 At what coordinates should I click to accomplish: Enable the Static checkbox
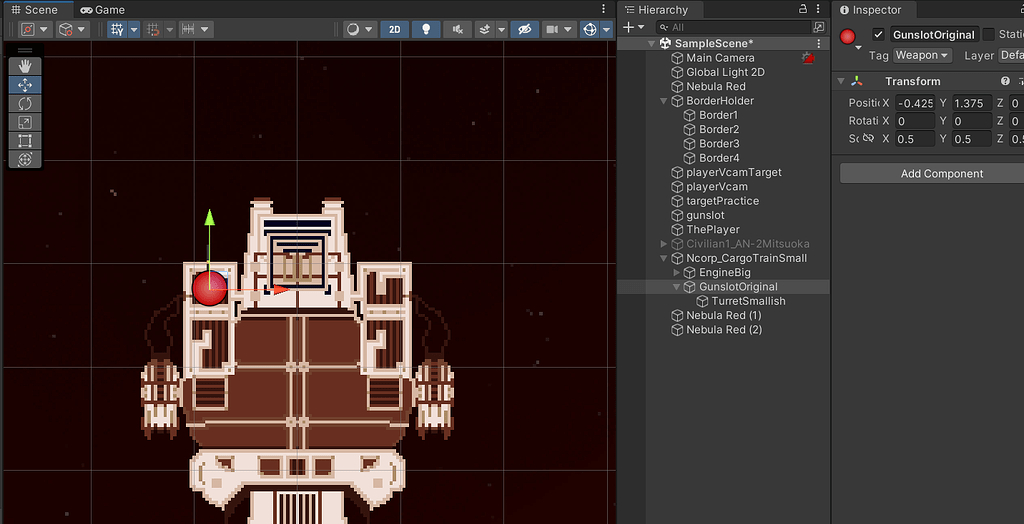click(988, 35)
